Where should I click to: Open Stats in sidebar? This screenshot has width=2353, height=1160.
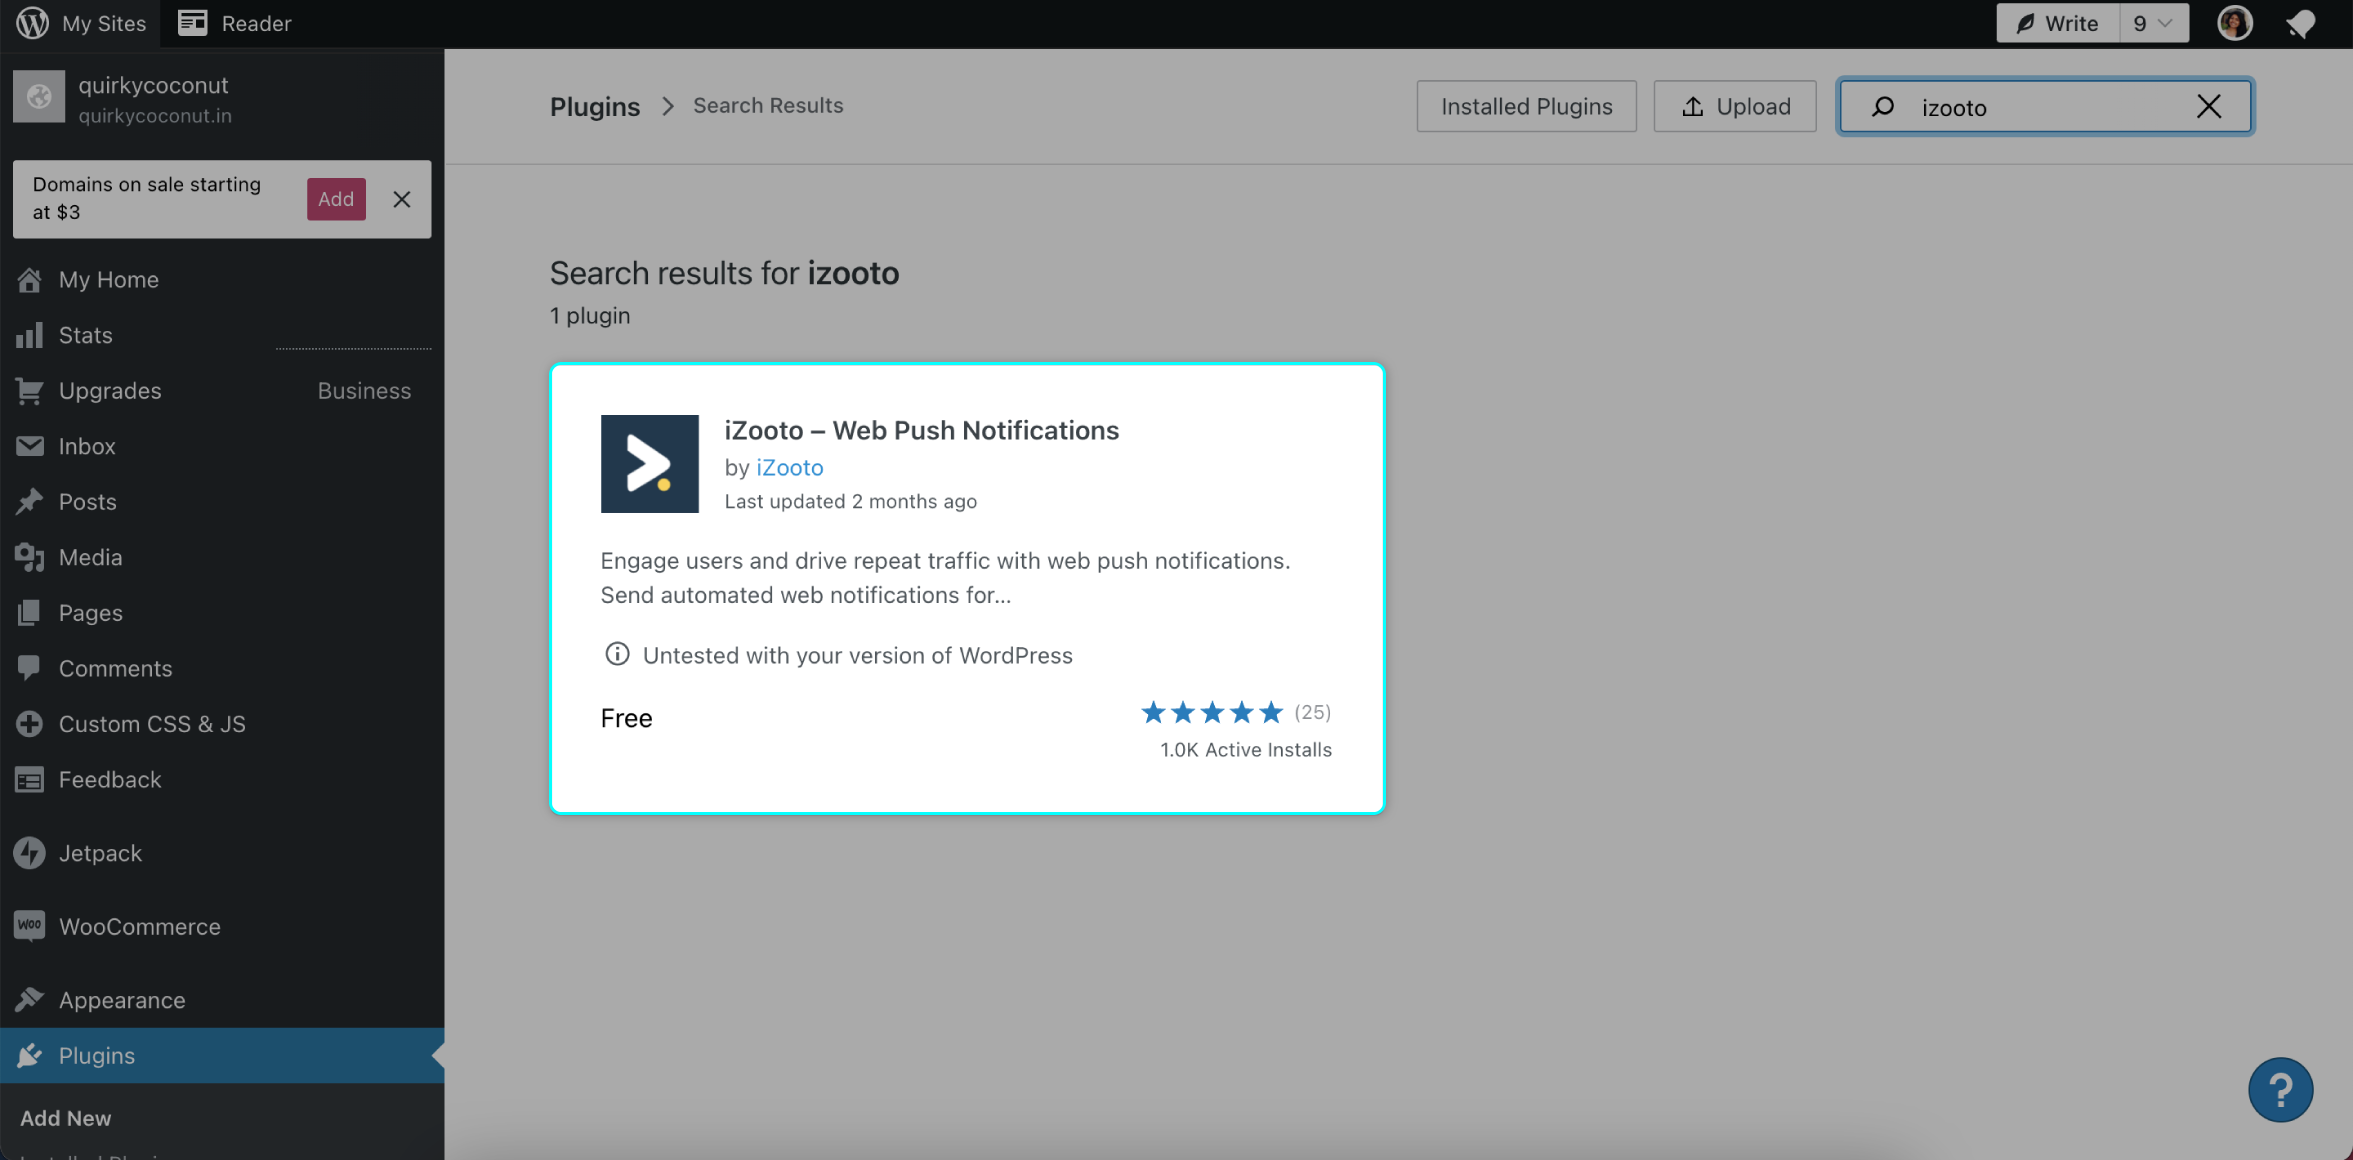(86, 335)
